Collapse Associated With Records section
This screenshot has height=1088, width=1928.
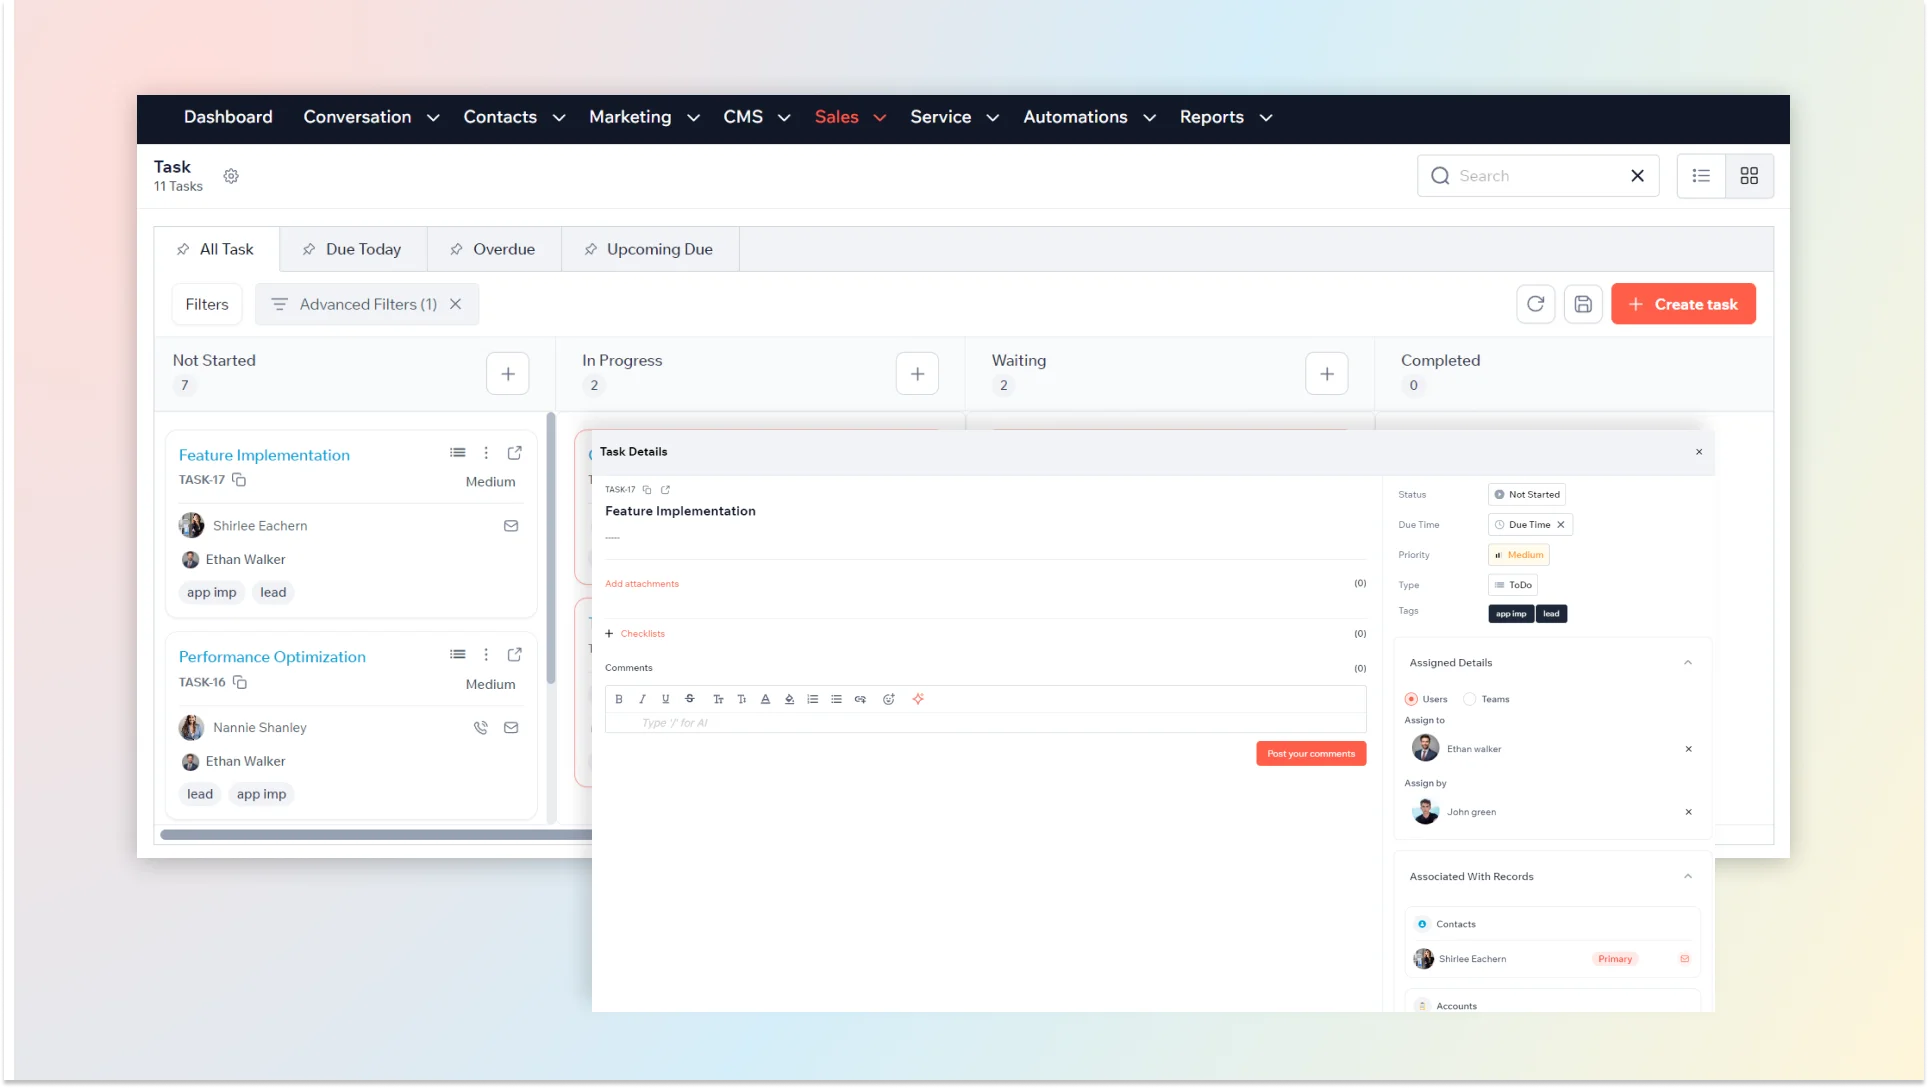(x=1688, y=877)
